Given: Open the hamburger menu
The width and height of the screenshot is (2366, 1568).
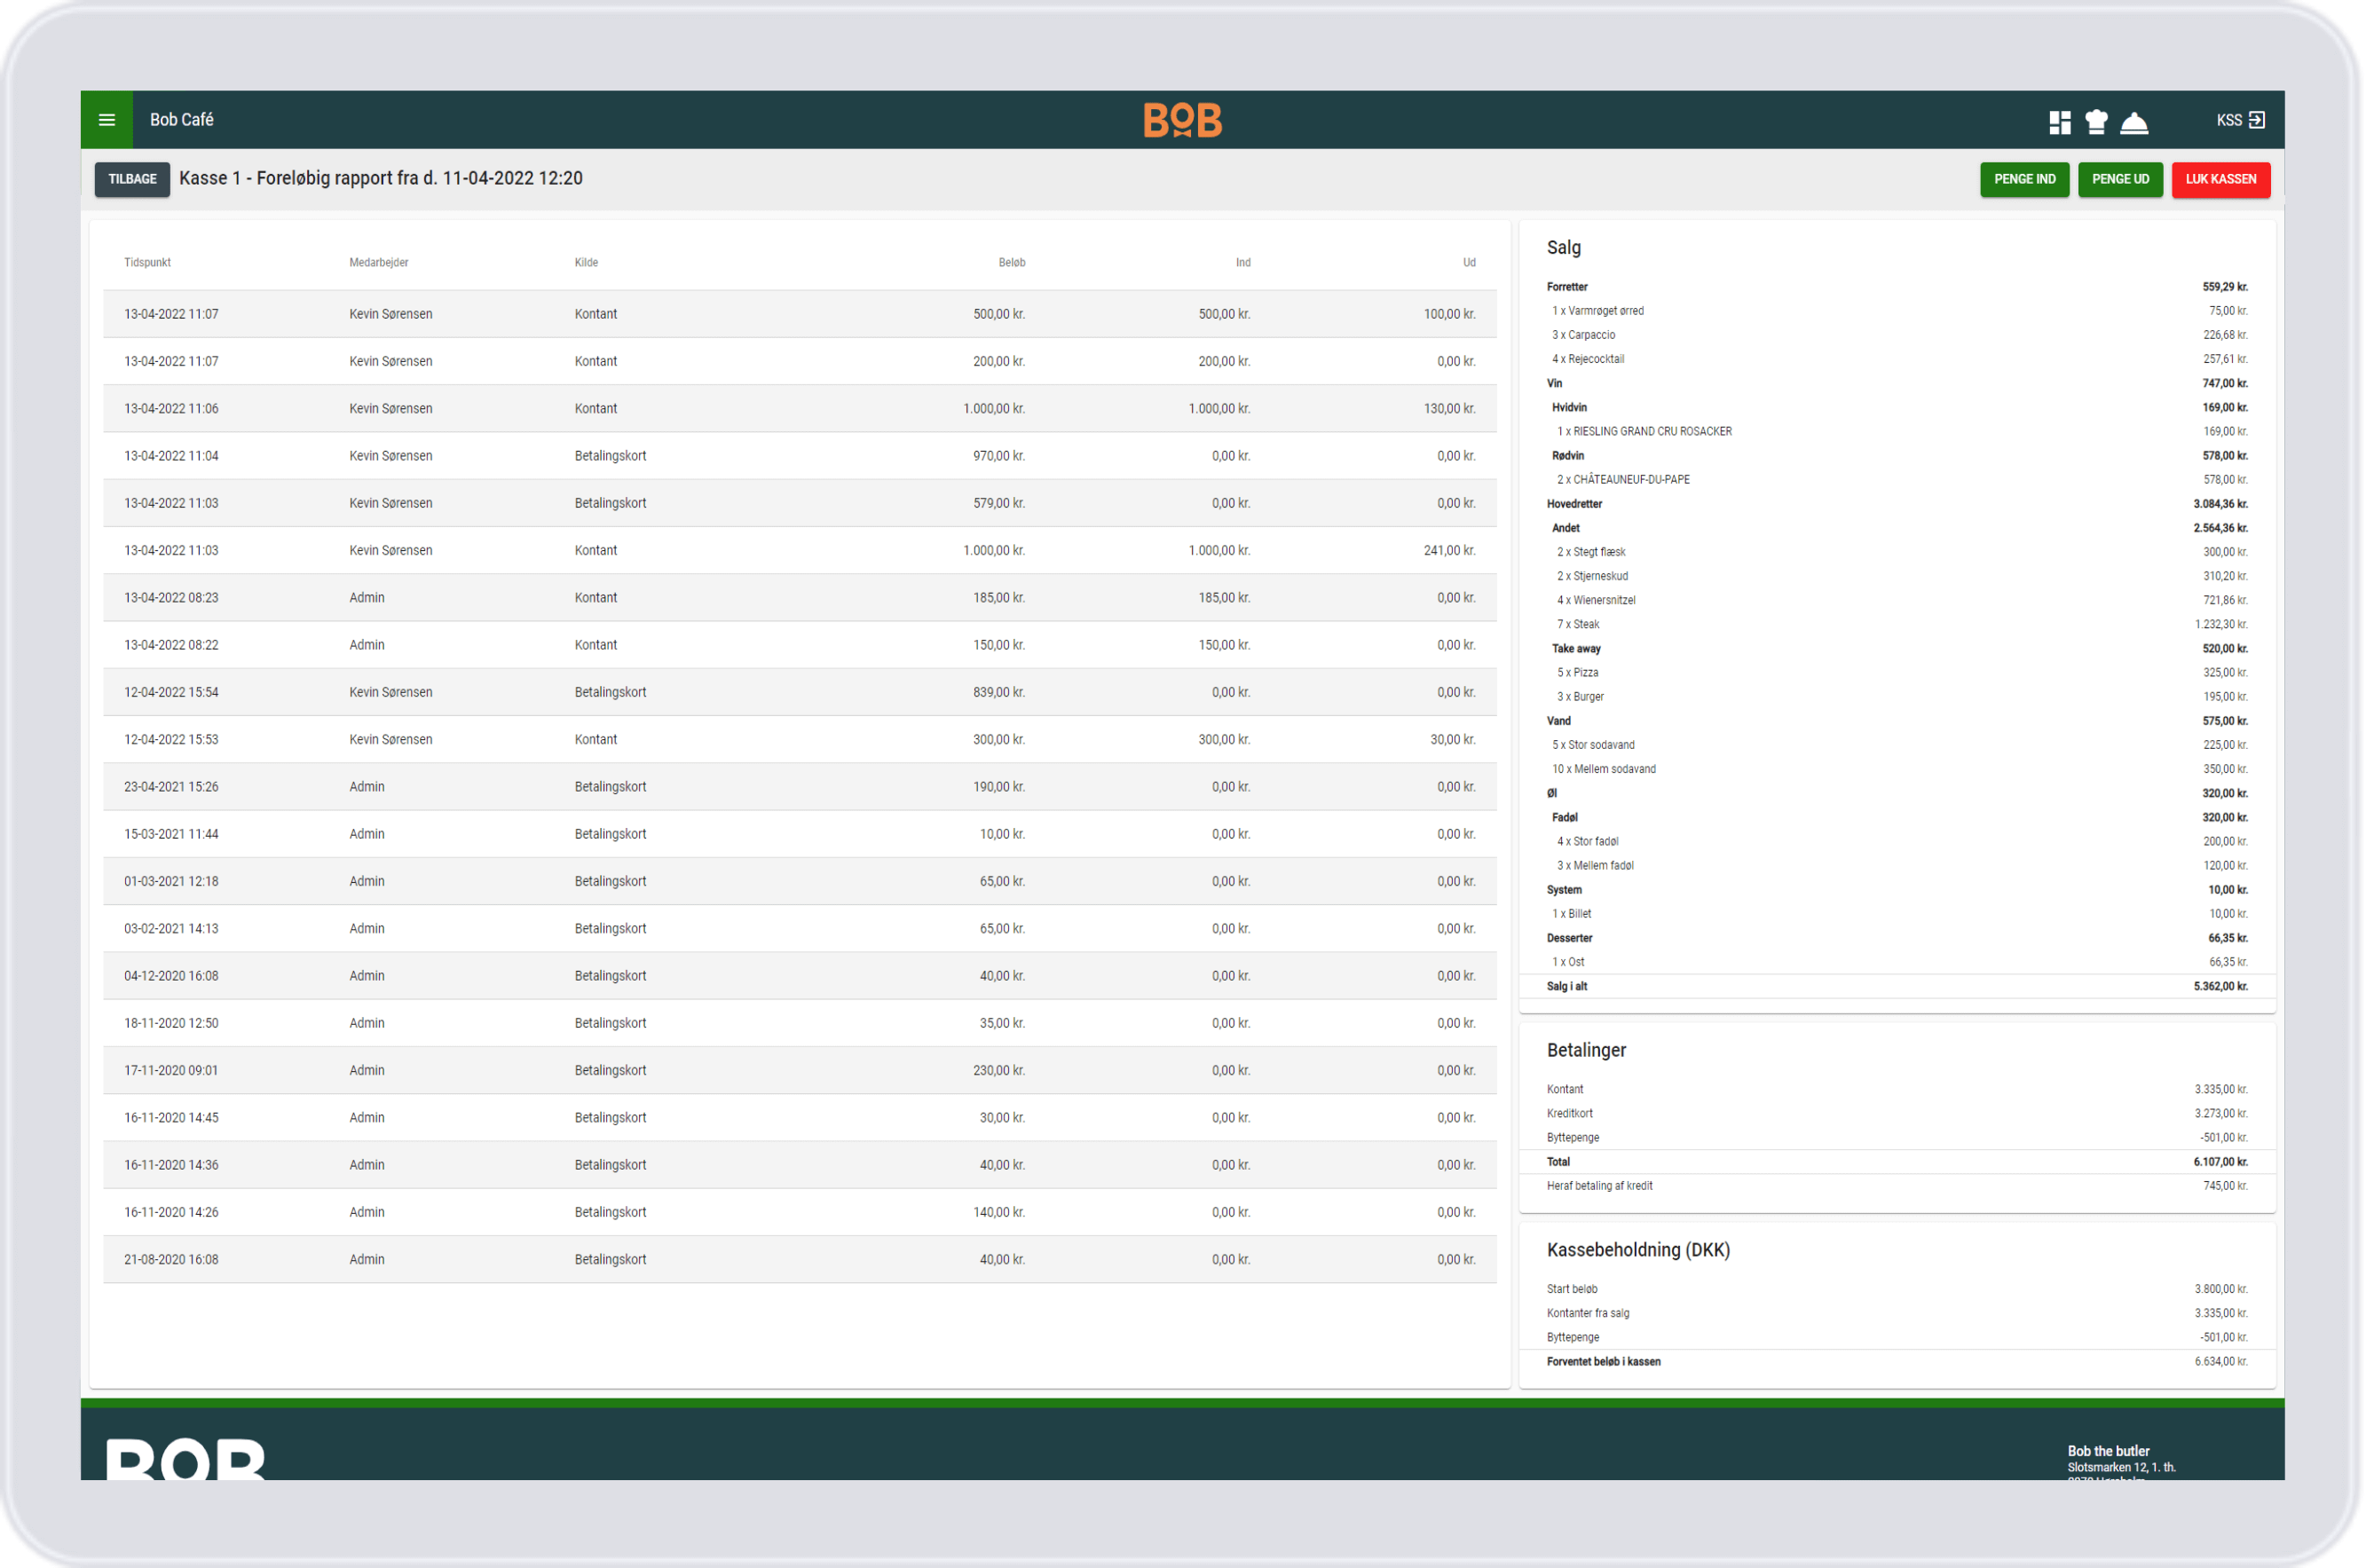Looking at the screenshot, I should [x=107, y=120].
